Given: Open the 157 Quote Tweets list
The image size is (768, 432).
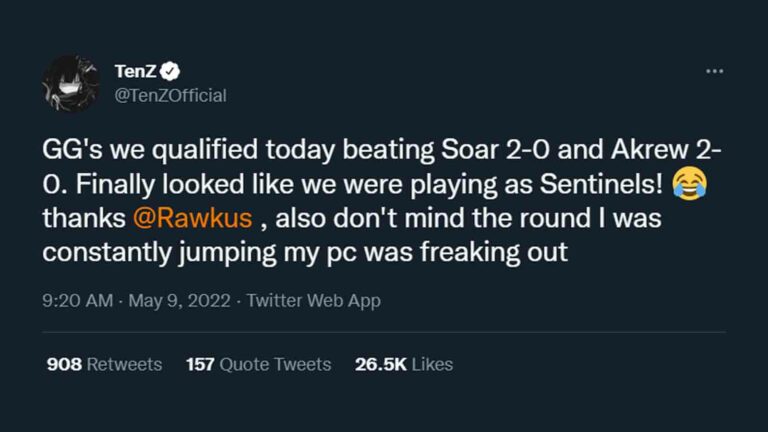Looking at the screenshot, I should click(x=258, y=364).
